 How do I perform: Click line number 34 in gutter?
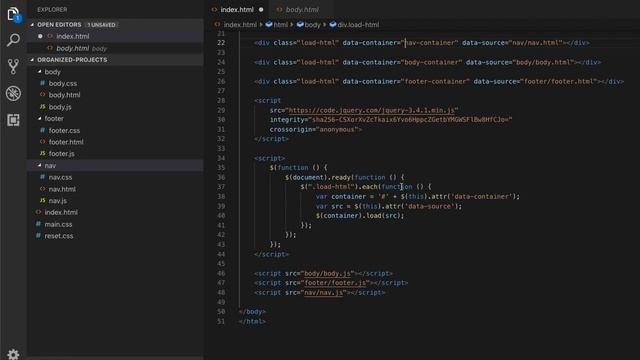point(221,158)
